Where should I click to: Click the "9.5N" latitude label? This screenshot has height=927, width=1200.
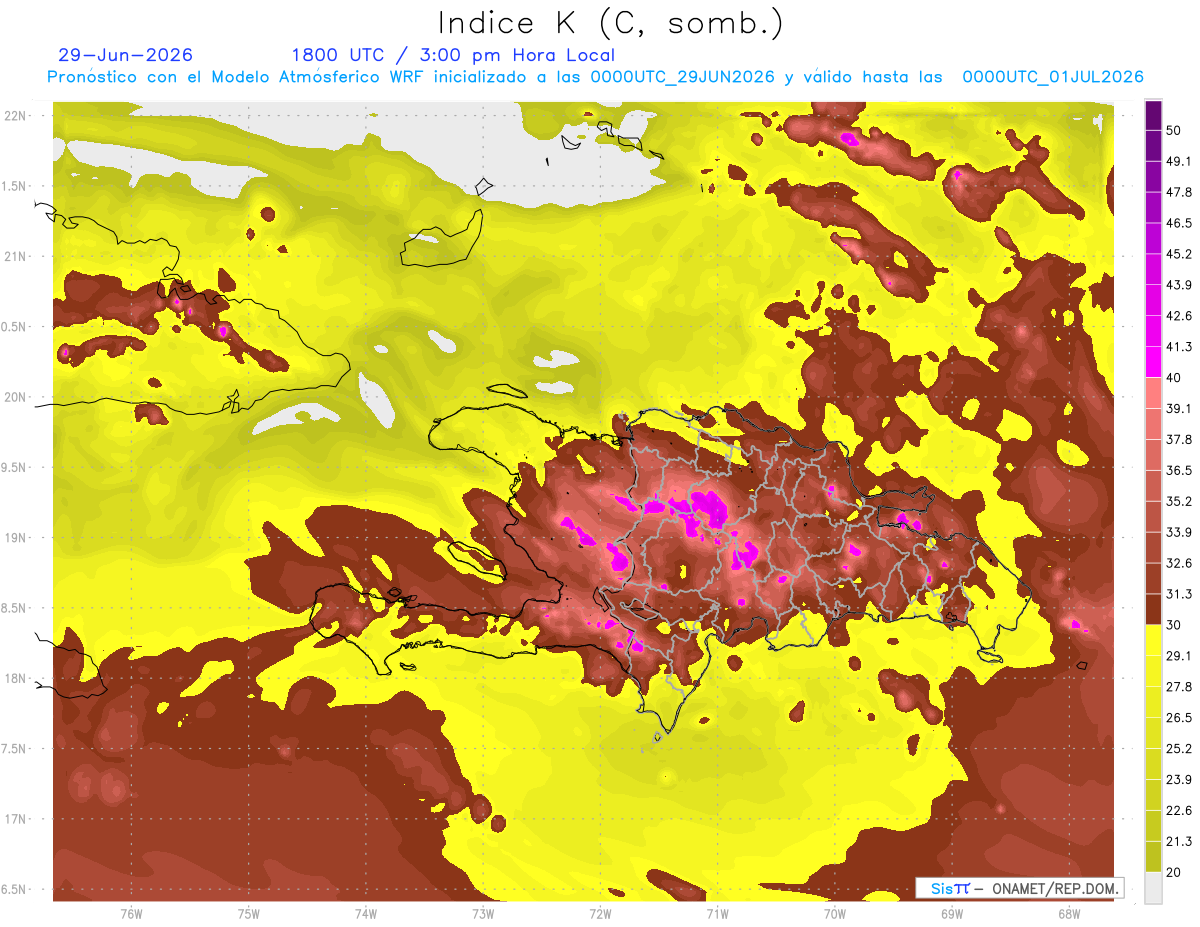[15, 467]
